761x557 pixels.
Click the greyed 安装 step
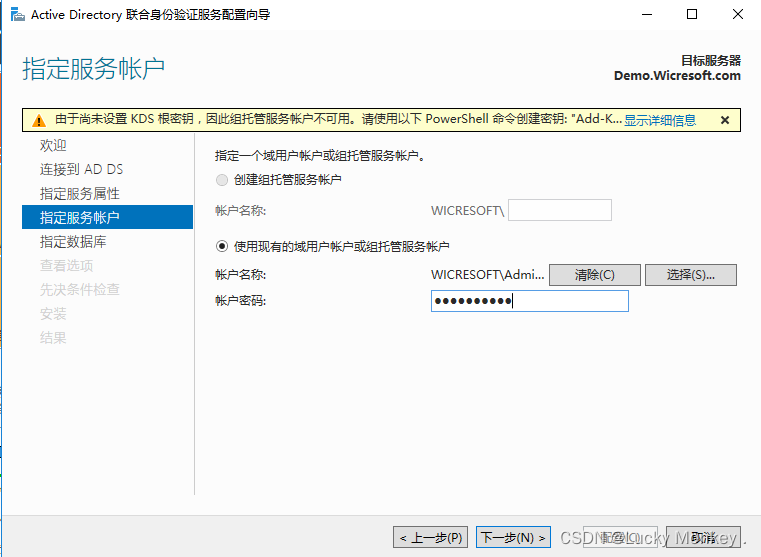[x=53, y=314]
